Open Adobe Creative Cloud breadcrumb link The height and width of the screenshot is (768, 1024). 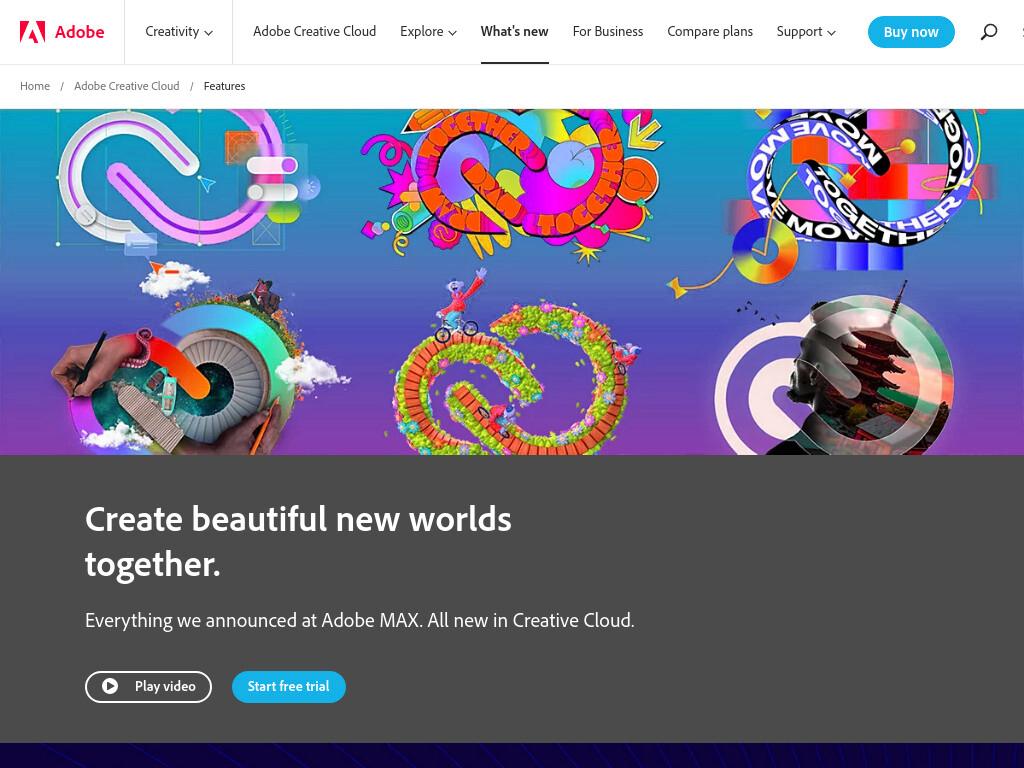[127, 86]
